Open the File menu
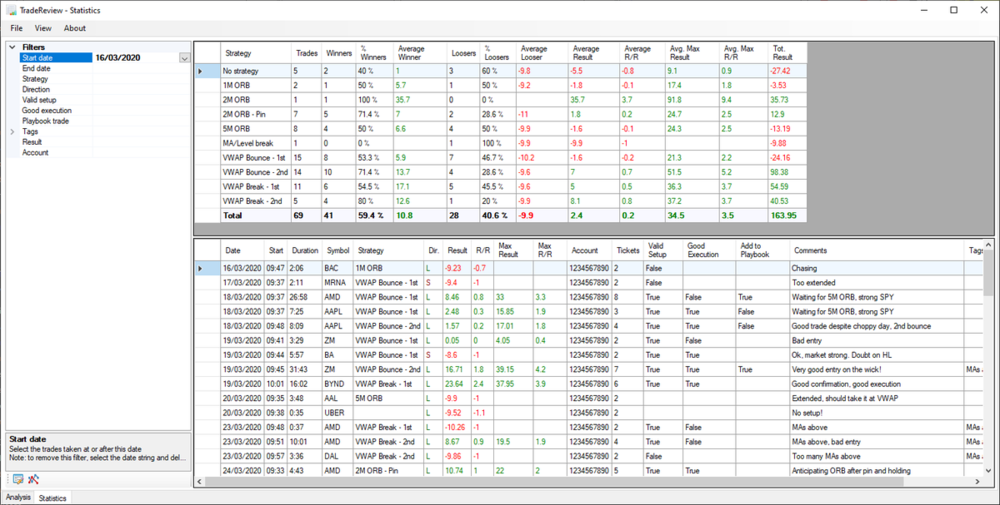 tap(16, 28)
